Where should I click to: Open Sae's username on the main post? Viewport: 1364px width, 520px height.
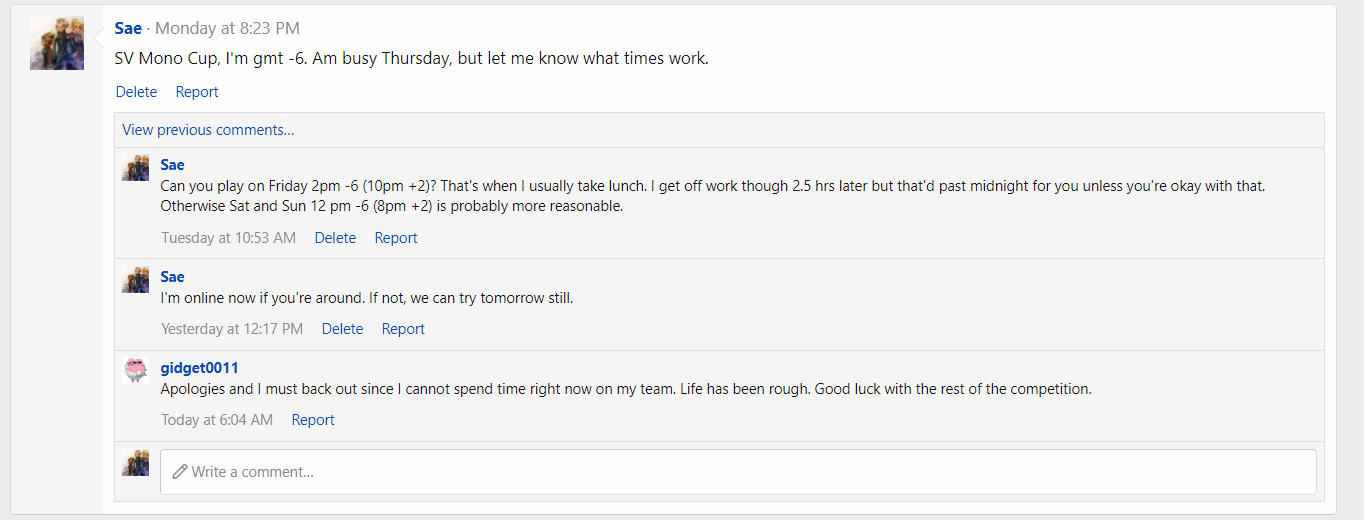tap(128, 28)
